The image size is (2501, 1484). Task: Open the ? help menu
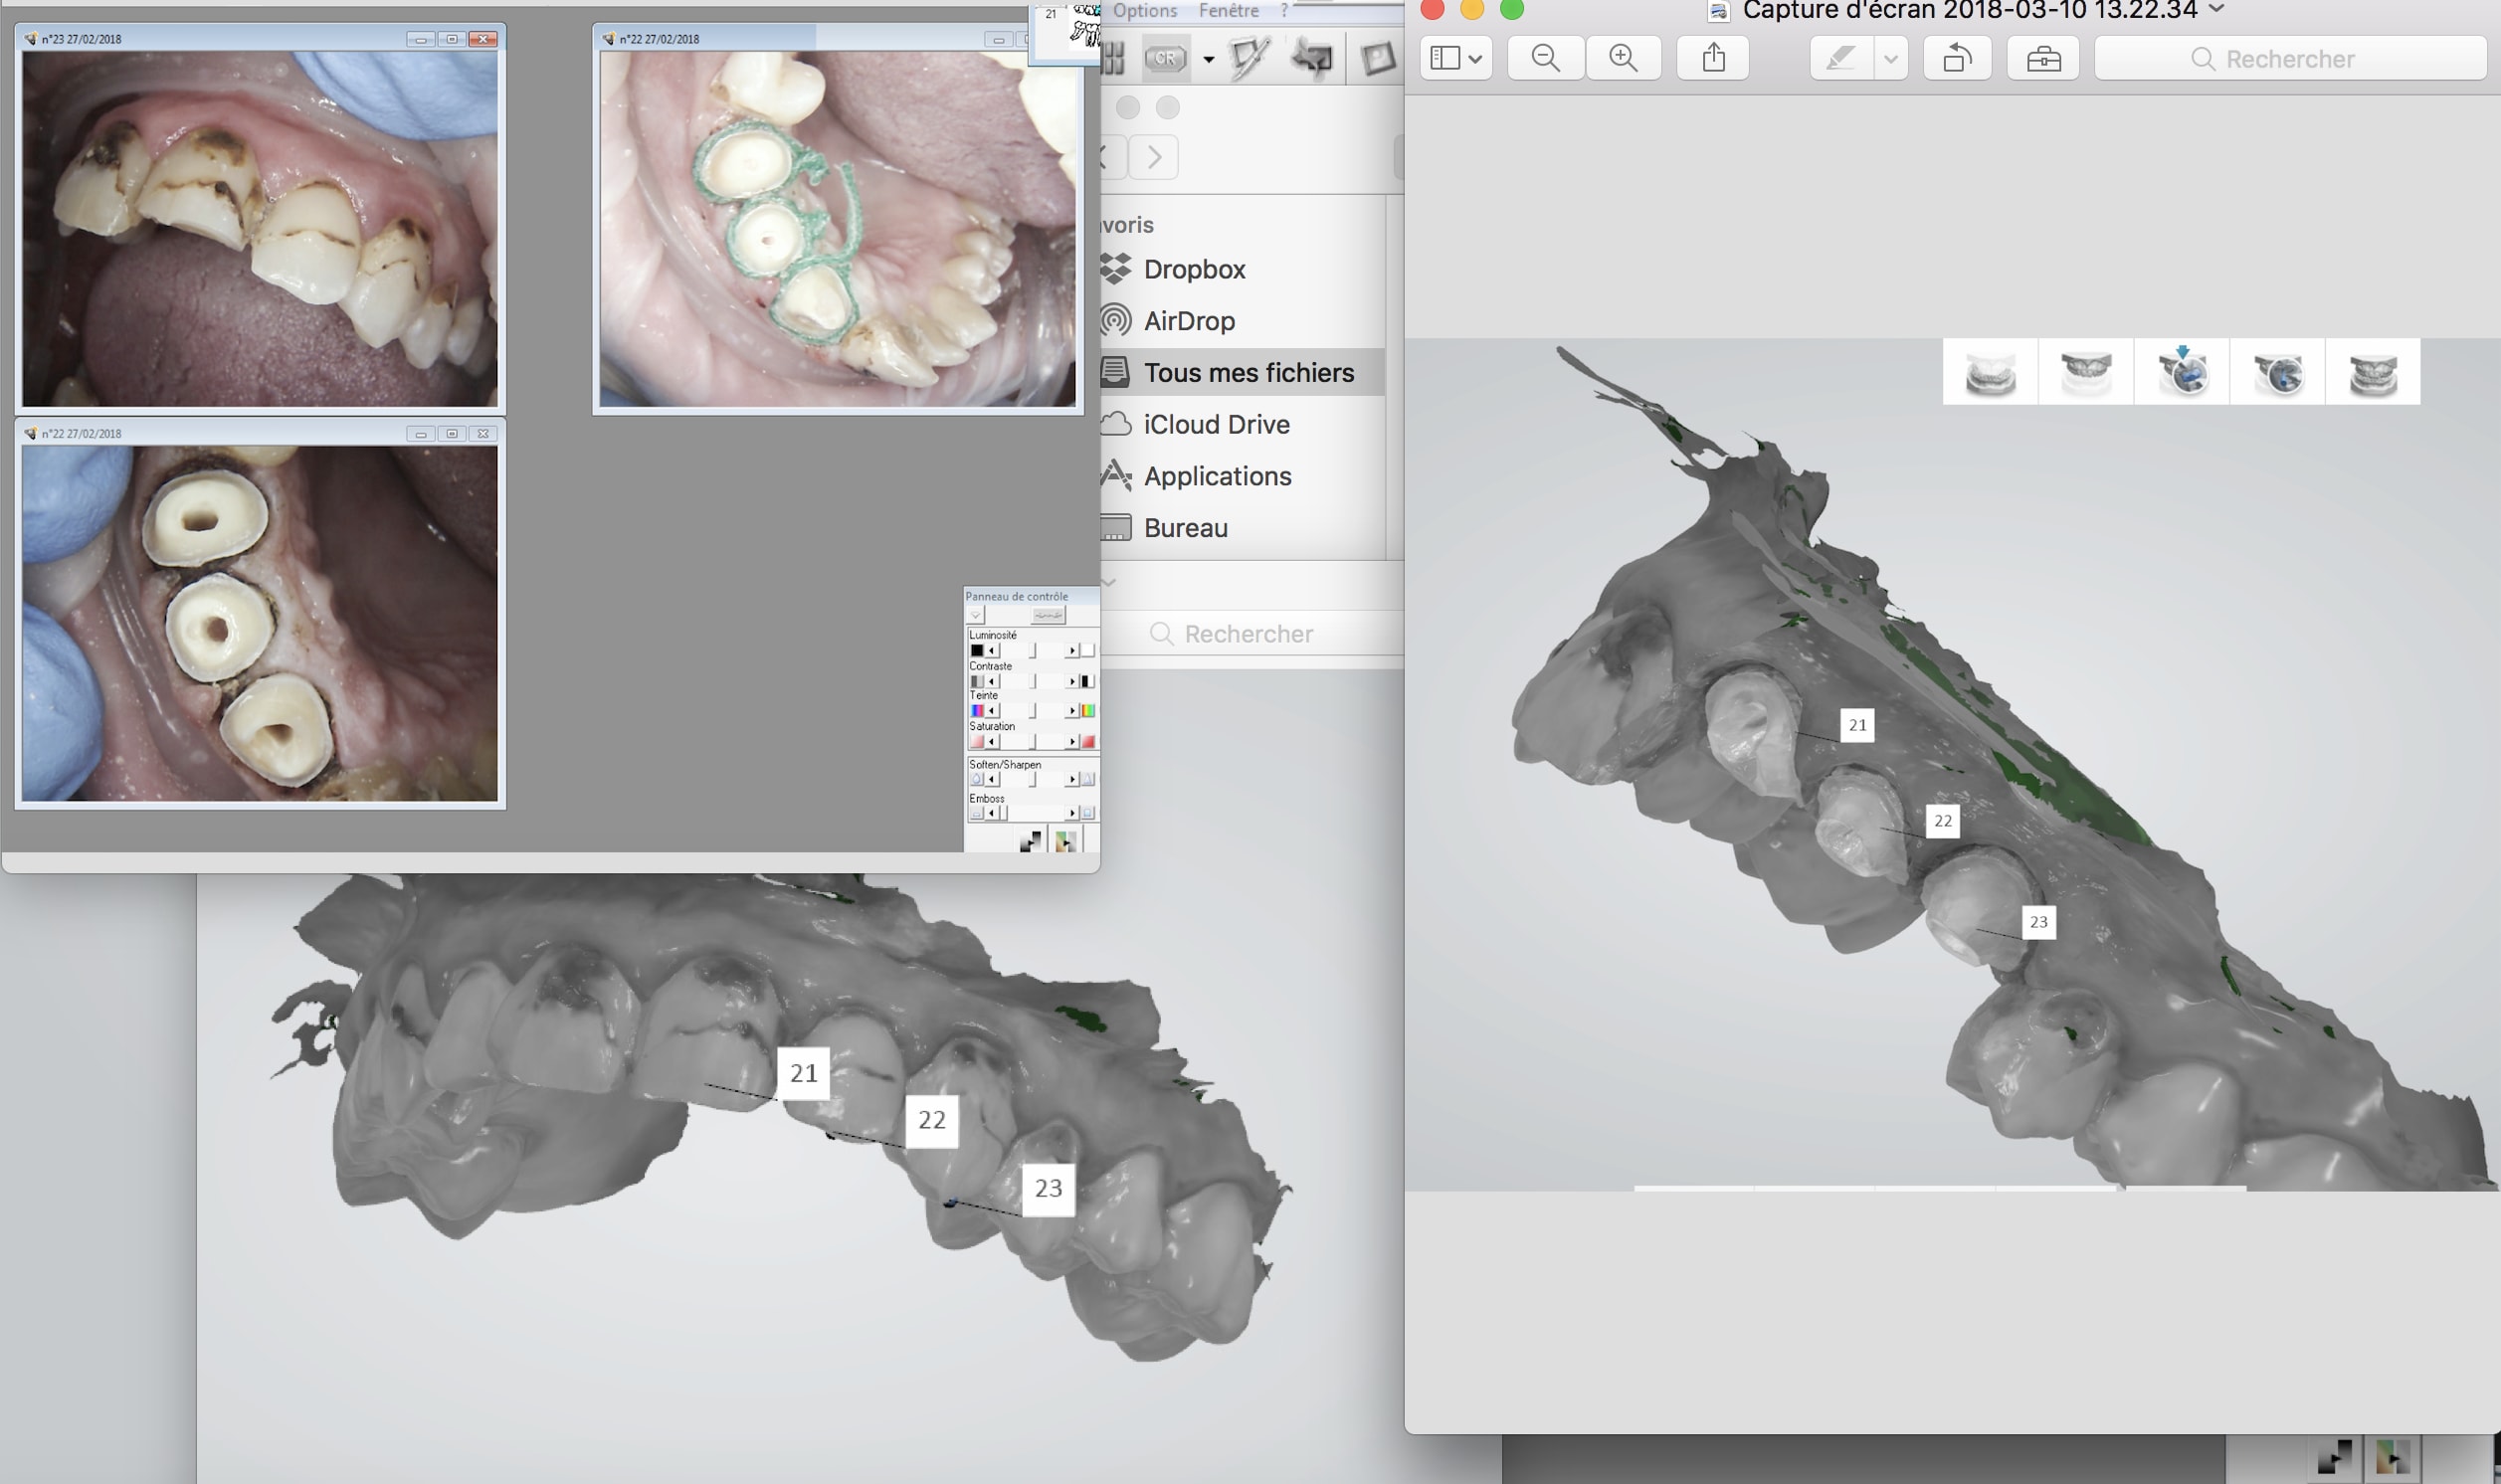[x=1285, y=10]
